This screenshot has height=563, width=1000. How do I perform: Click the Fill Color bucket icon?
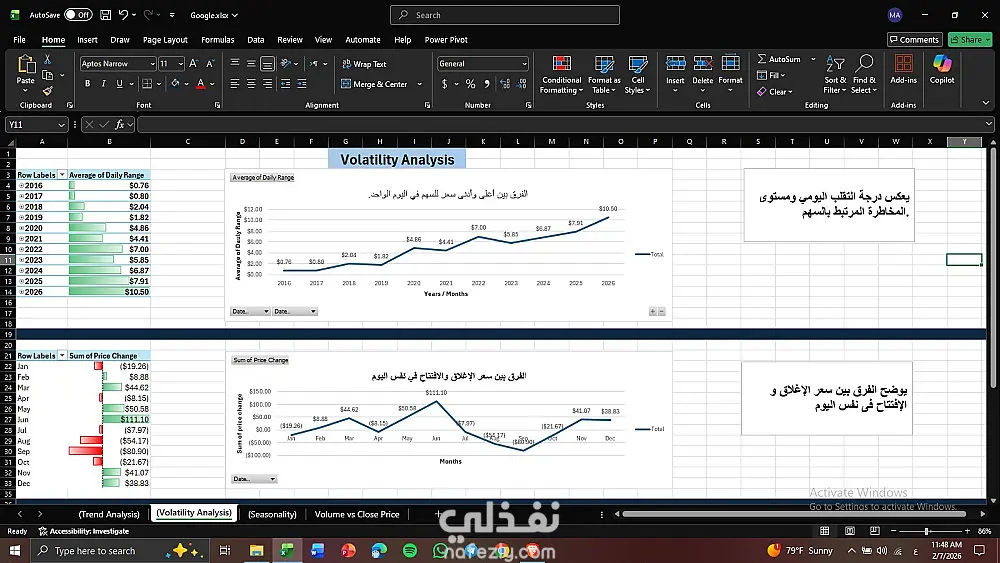pyautogui.click(x=175, y=84)
